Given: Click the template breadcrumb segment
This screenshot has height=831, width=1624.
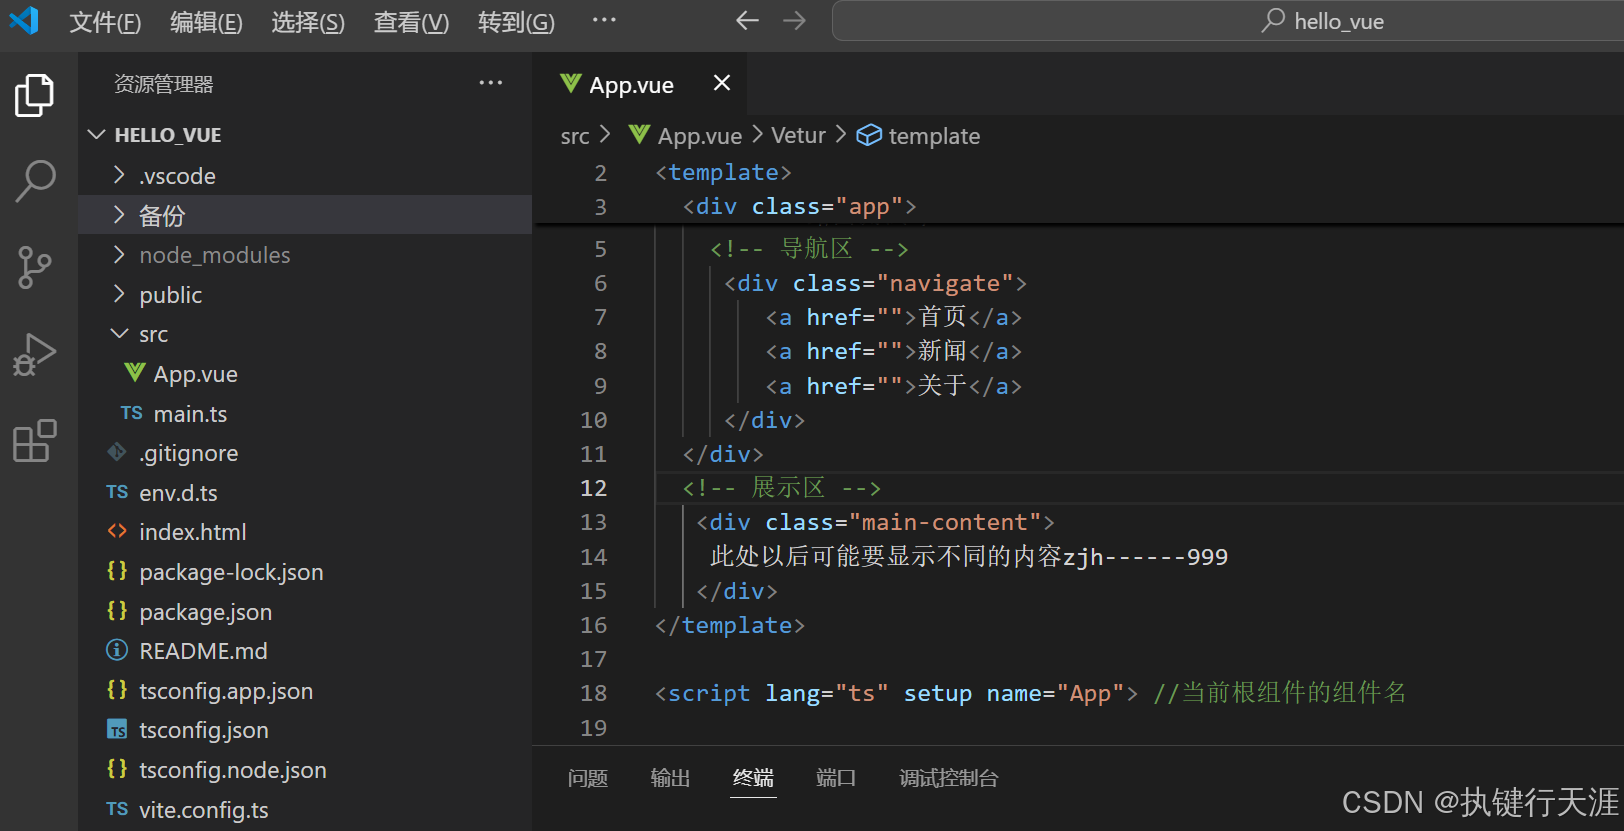Looking at the screenshot, I should coord(934,136).
